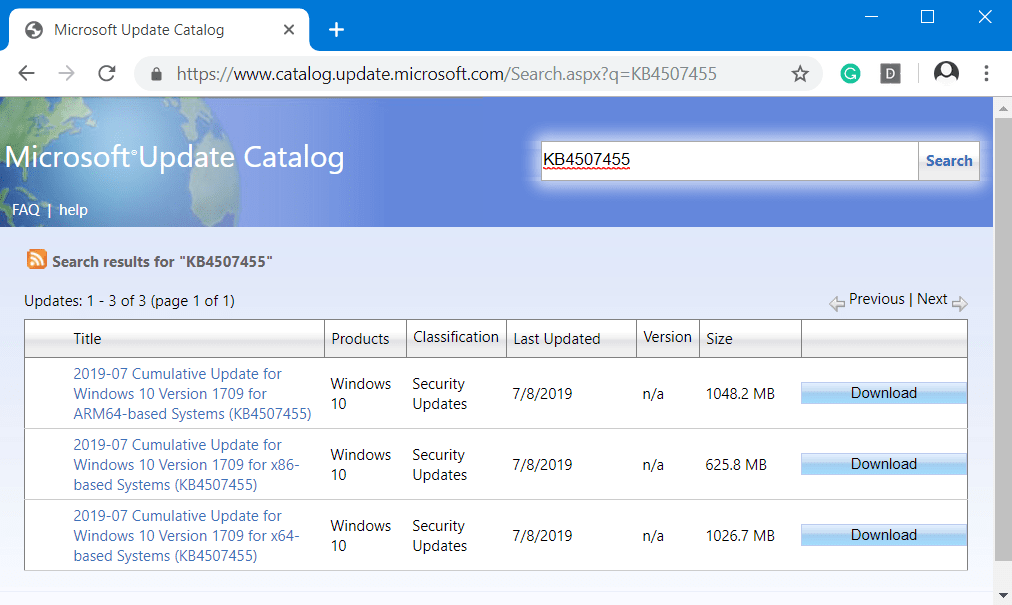The image size is (1012, 605).
Task: Click the scrollbar up arrow
Action: click(x=1003, y=108)
